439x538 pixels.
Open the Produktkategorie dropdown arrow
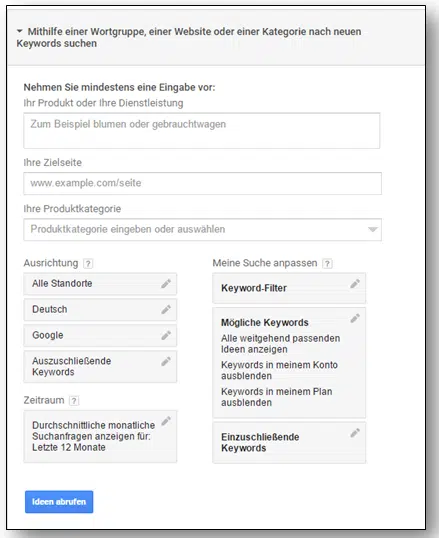tap(373, 230)
